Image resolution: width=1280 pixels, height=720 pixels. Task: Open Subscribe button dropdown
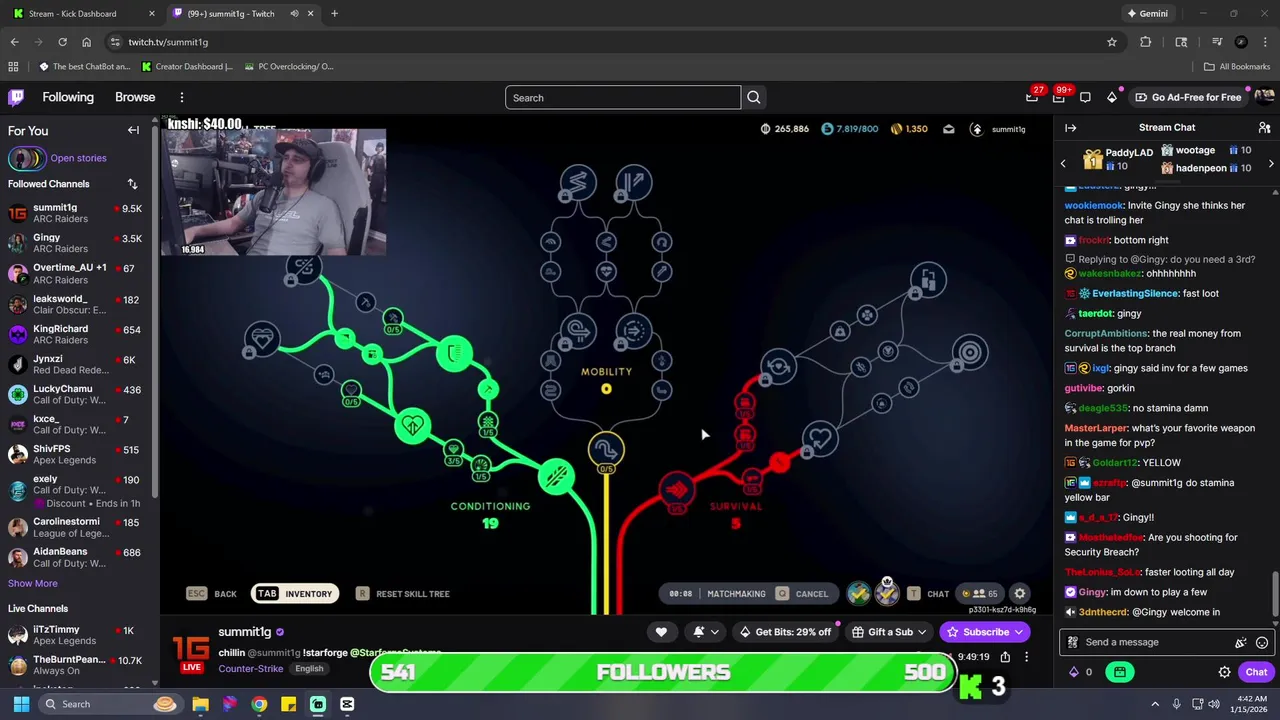985,632
